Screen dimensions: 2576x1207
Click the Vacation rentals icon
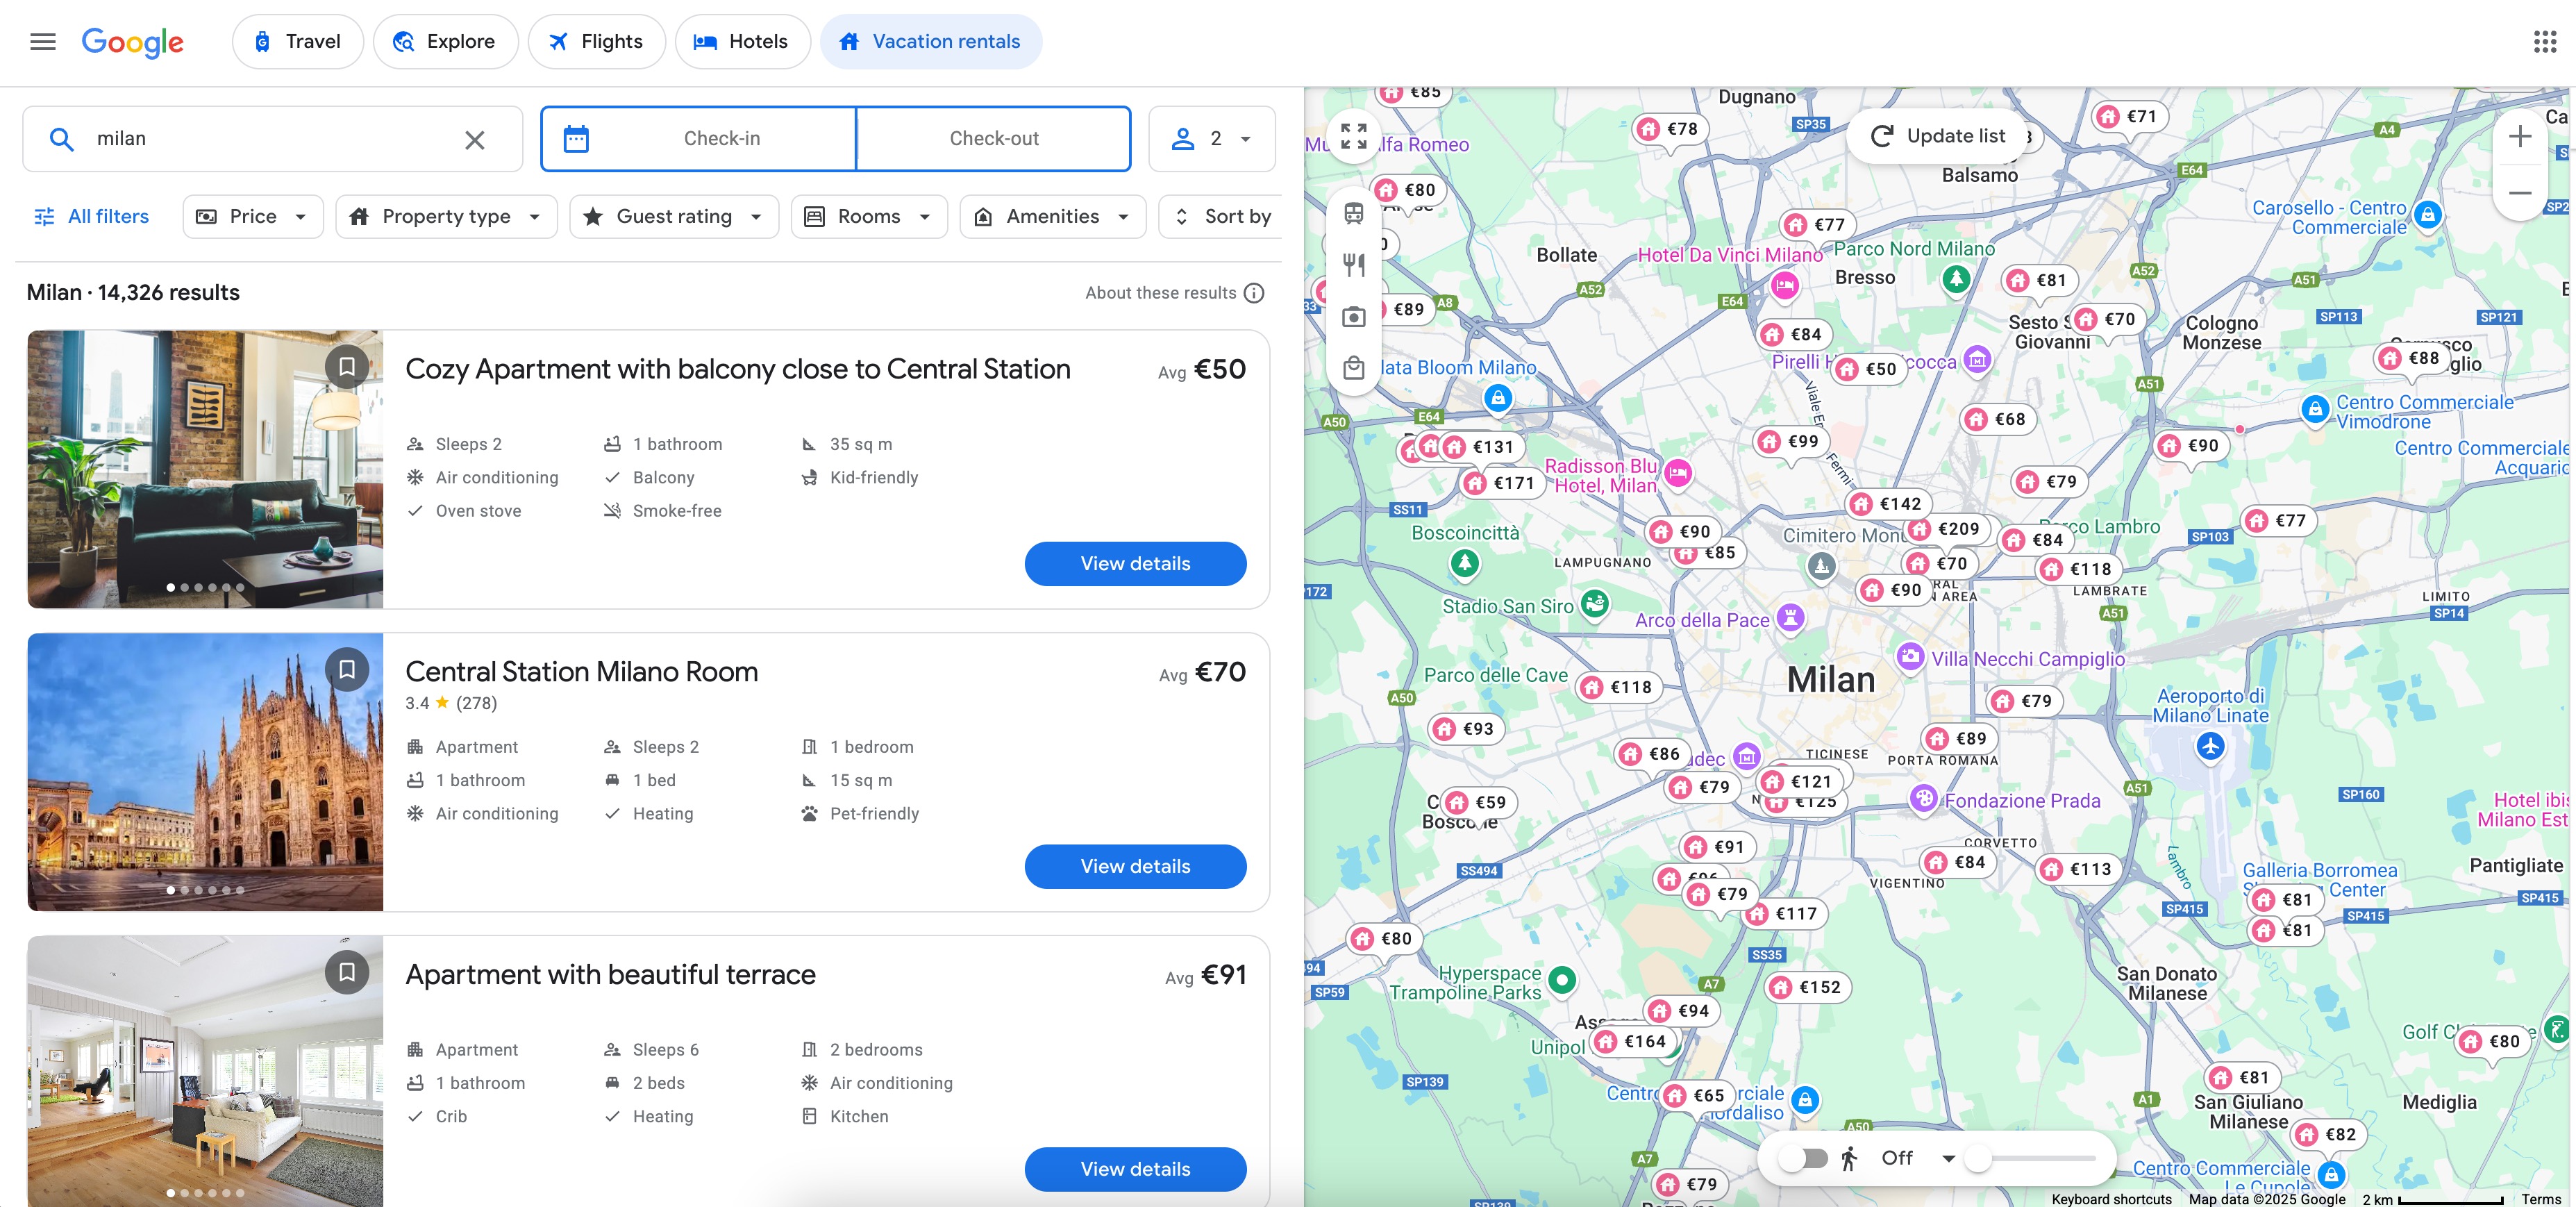[849, 41]
